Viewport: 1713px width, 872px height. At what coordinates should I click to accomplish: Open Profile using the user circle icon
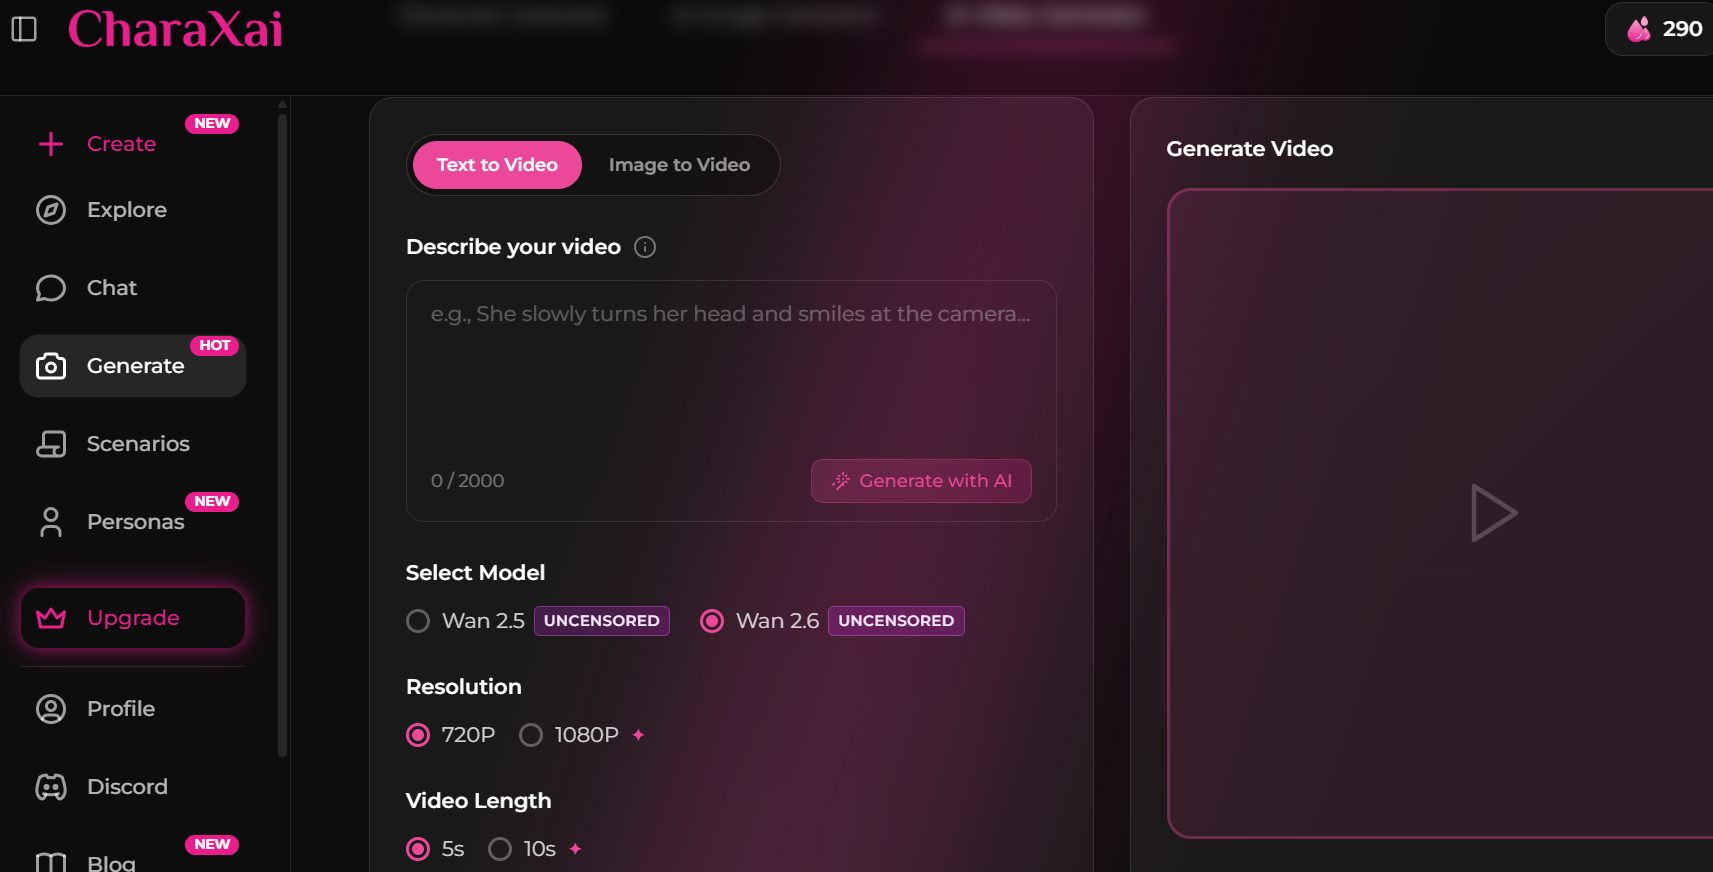51,709
